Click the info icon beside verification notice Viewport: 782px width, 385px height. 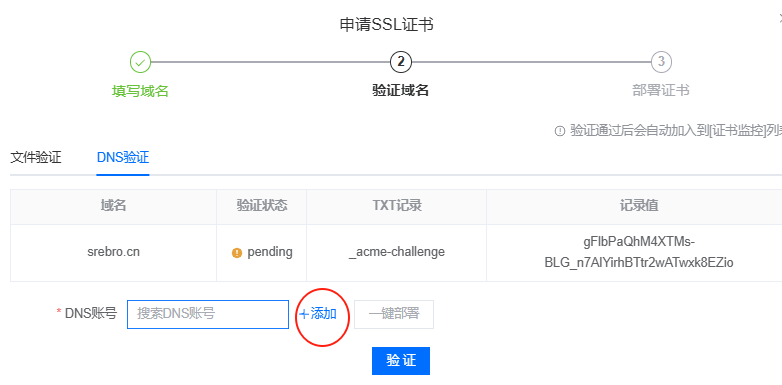click(x=560, y=131)
